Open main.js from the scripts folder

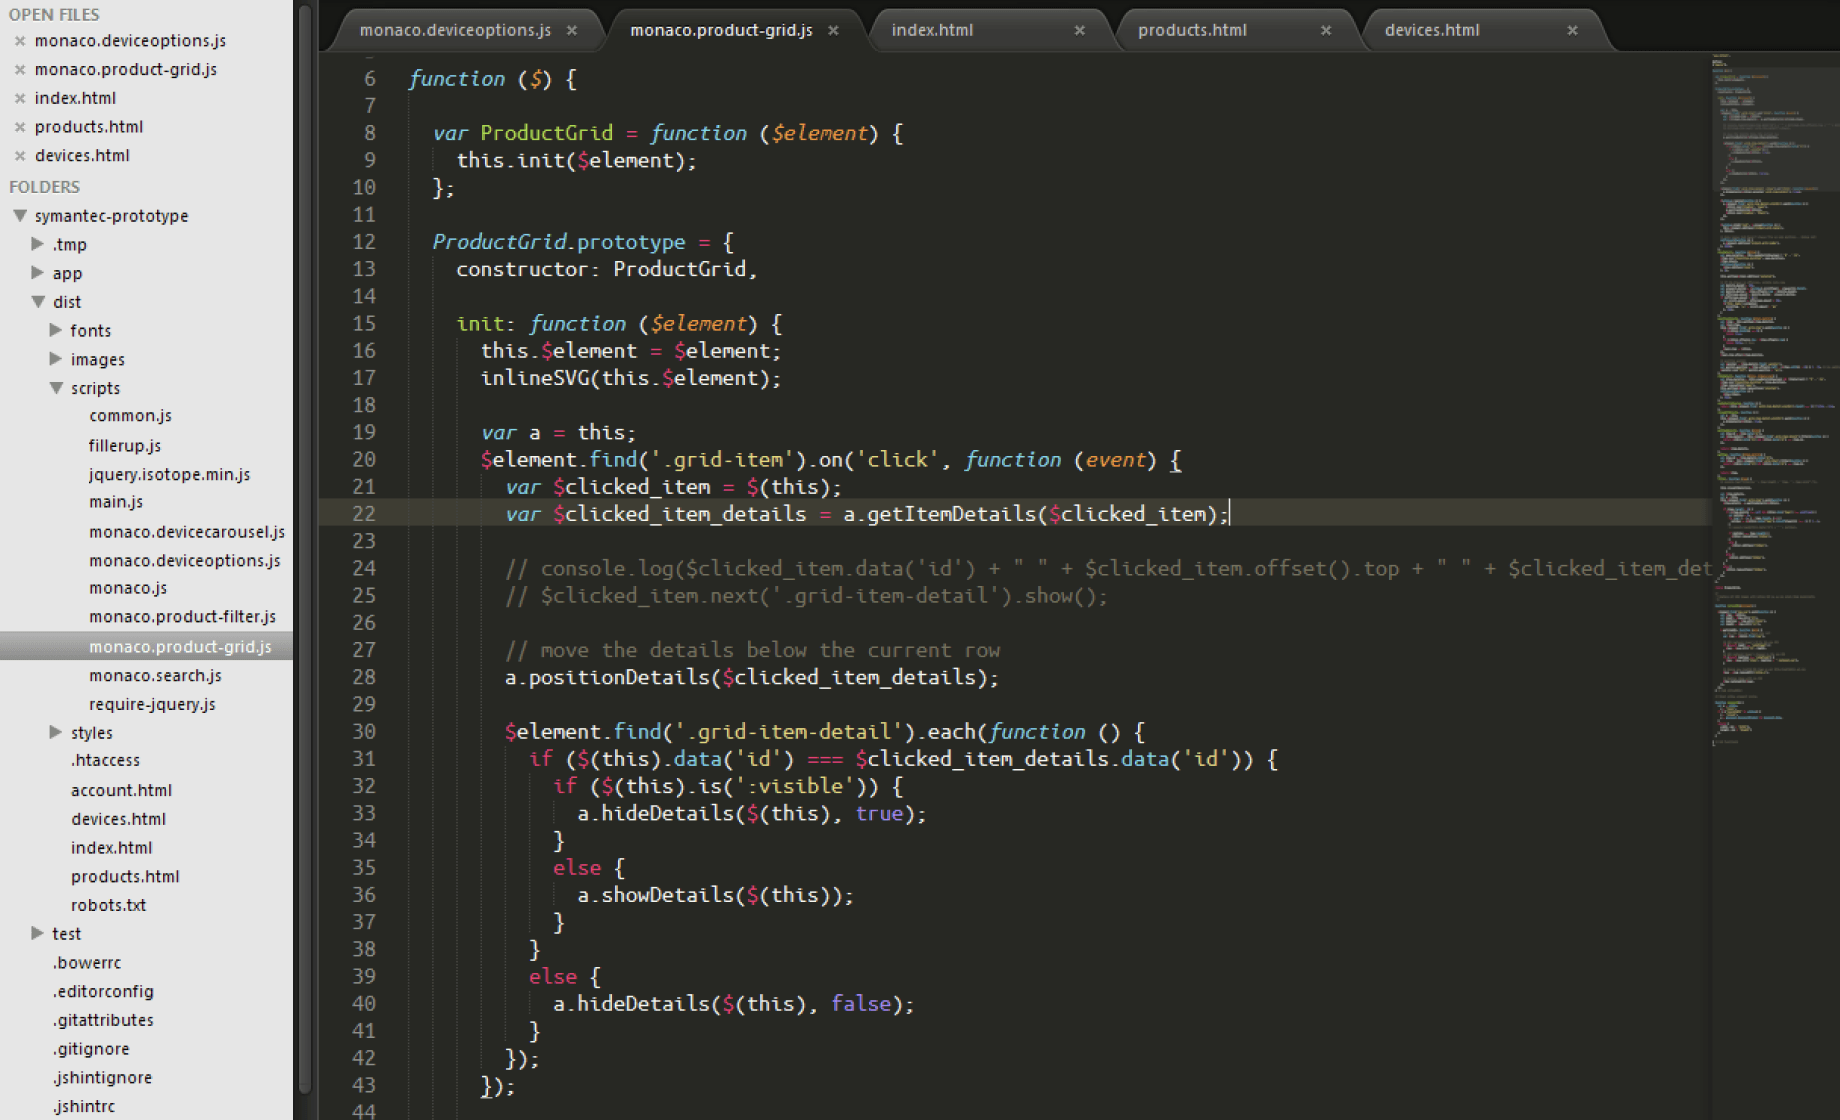click(115, 502)
